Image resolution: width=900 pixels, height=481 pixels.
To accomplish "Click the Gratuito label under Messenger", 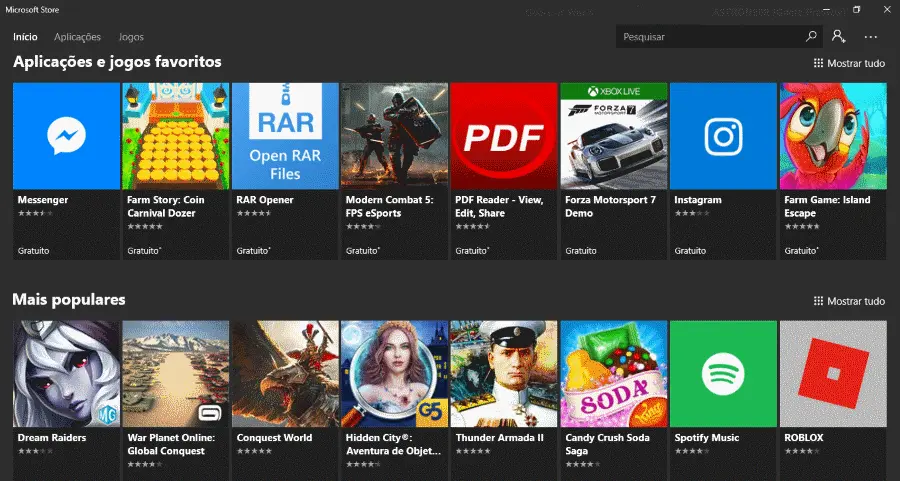I will tap(33, 251).
